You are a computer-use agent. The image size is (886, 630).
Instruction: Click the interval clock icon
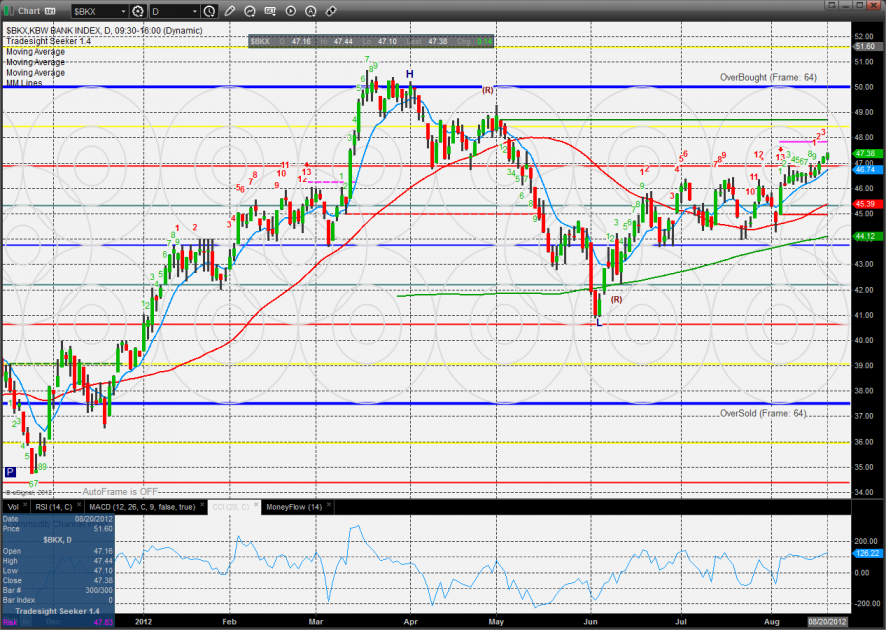point(208,12)
